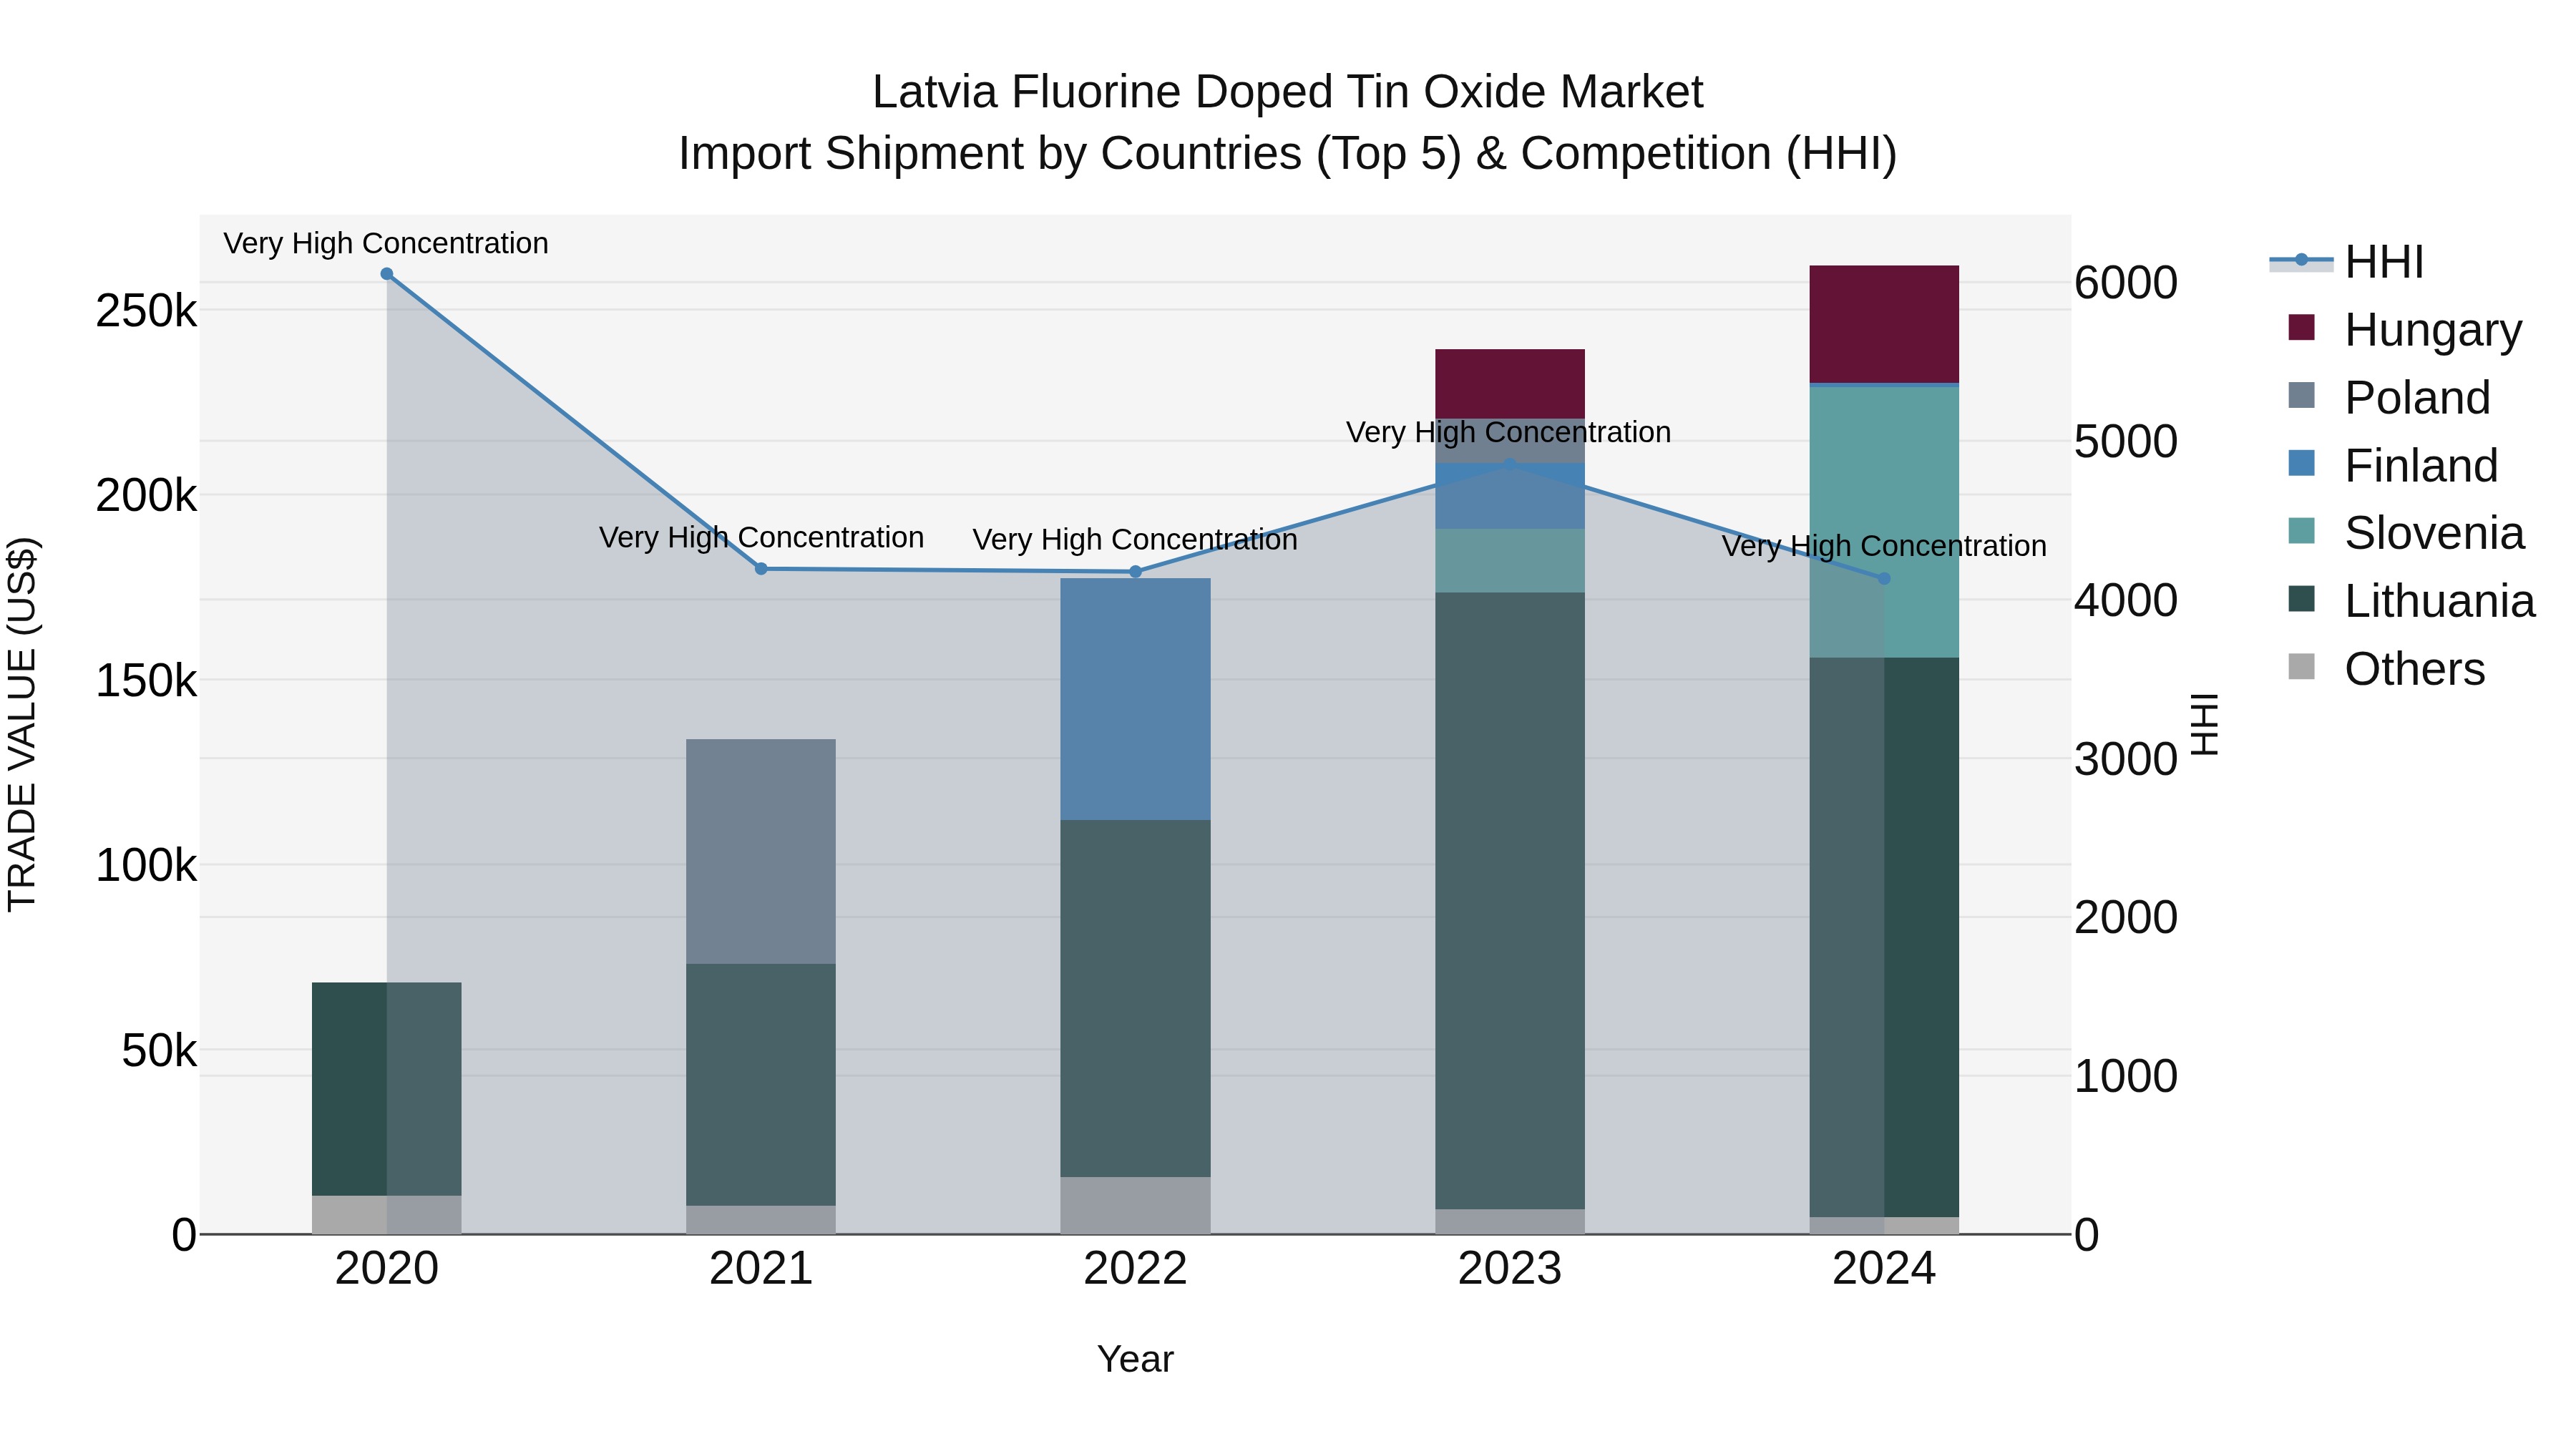Click the Others segment of the 2022 bar
Viewport: 2576px width, 1449px height.
click(1135, 1206)
